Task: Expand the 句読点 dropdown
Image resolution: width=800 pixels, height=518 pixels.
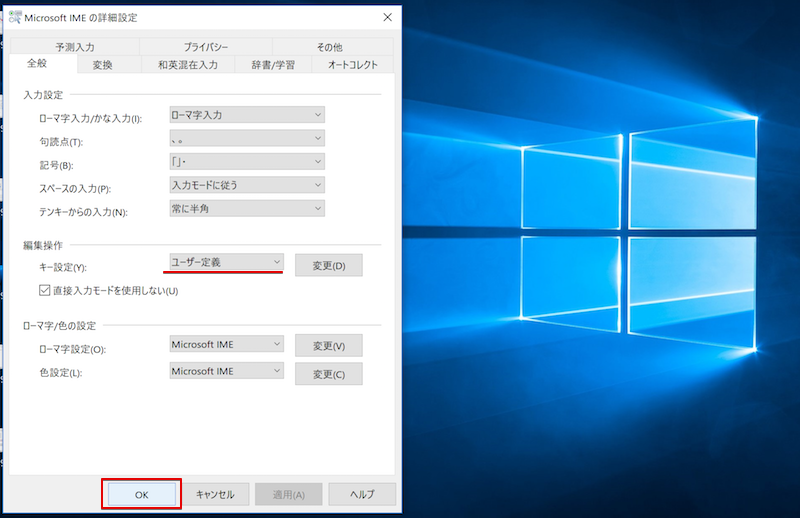Action: pyautogui.click(x=247, y=138)
